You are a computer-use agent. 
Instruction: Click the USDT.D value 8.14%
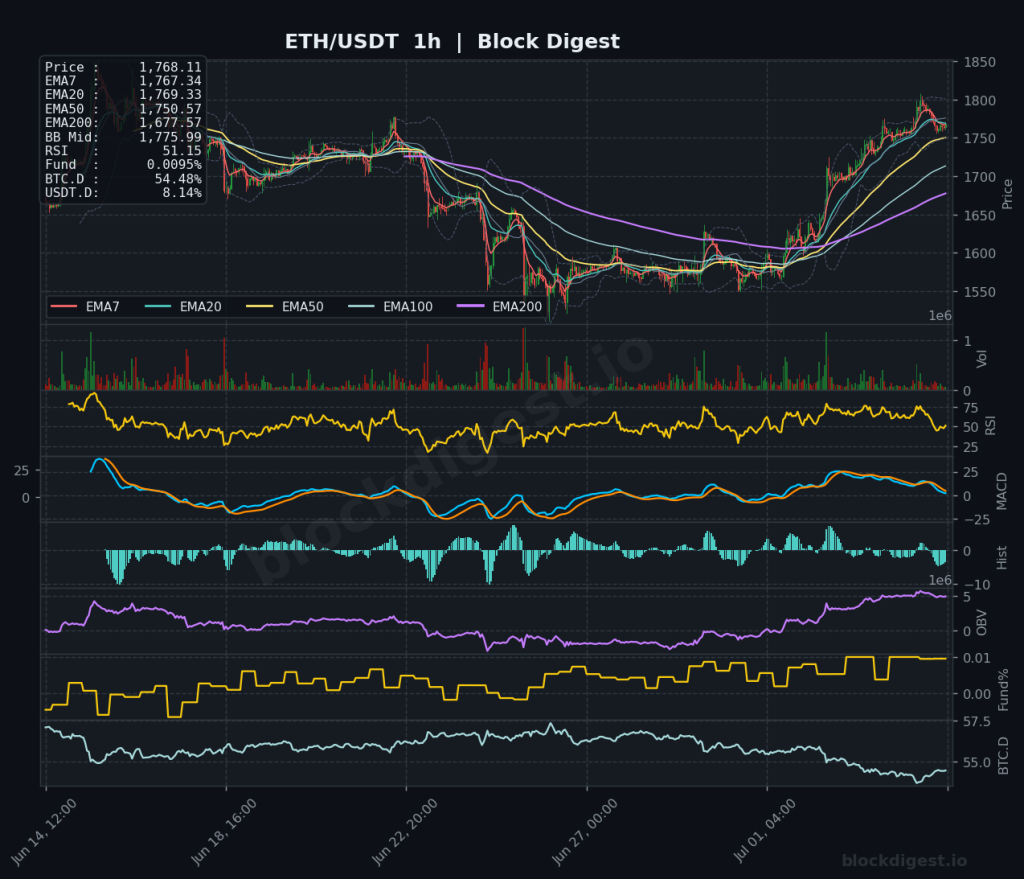(182, 193)
